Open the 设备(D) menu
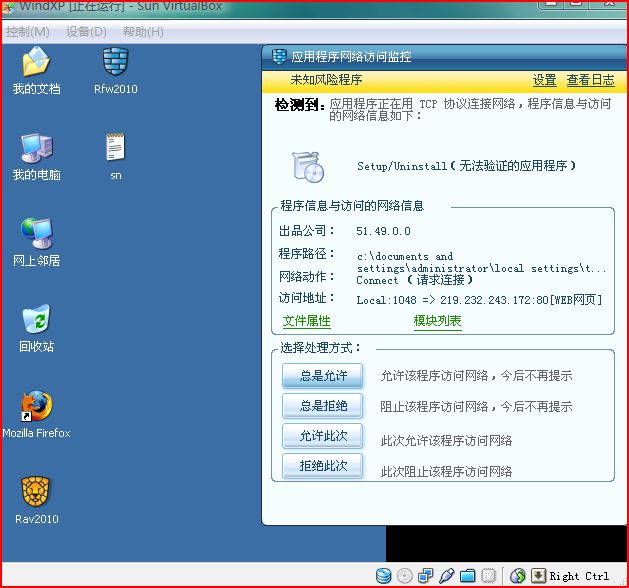 pyautogui.click(x=86, y=32)
